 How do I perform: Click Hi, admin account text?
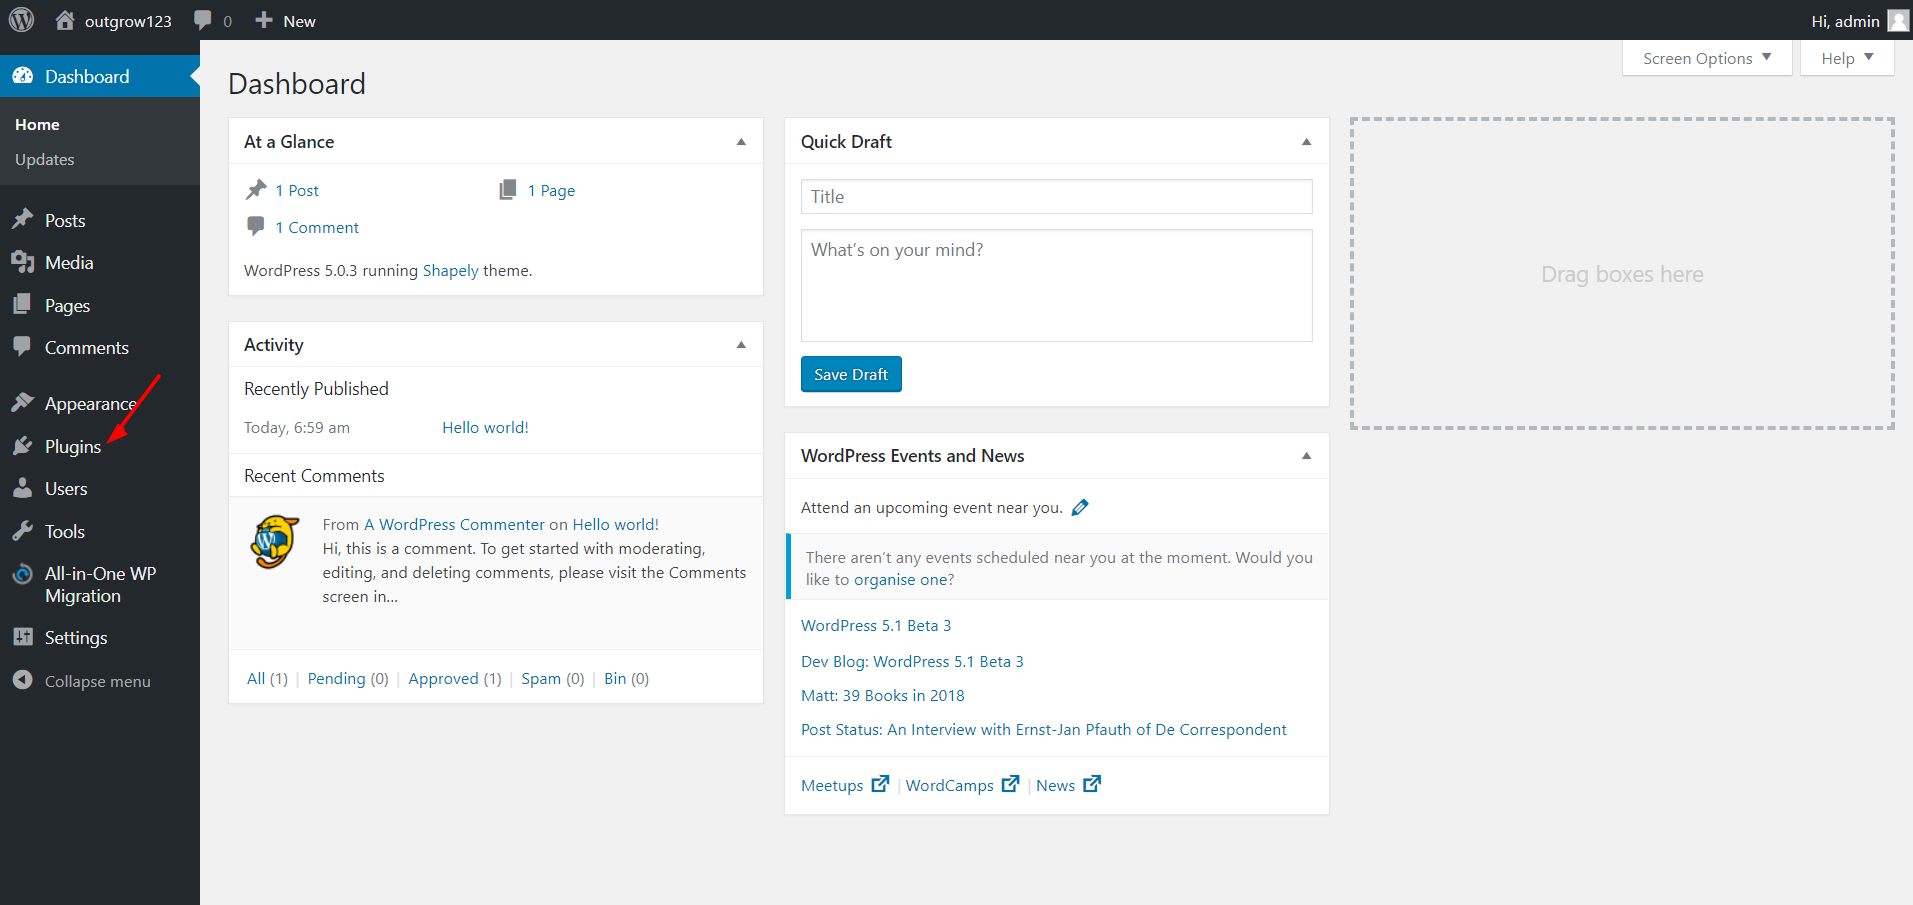[x=1845, y=21]
